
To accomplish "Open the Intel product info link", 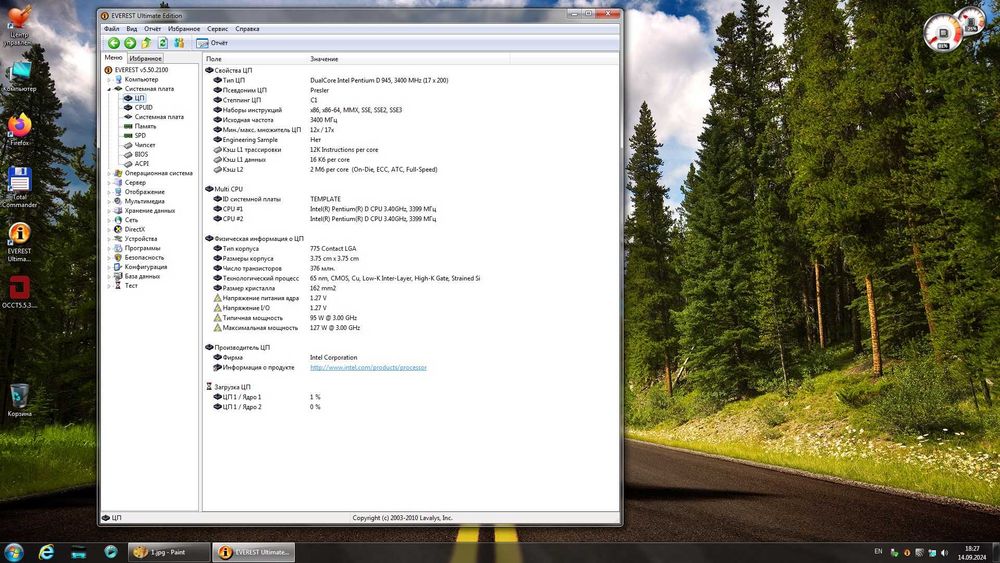I will point(368,367).
